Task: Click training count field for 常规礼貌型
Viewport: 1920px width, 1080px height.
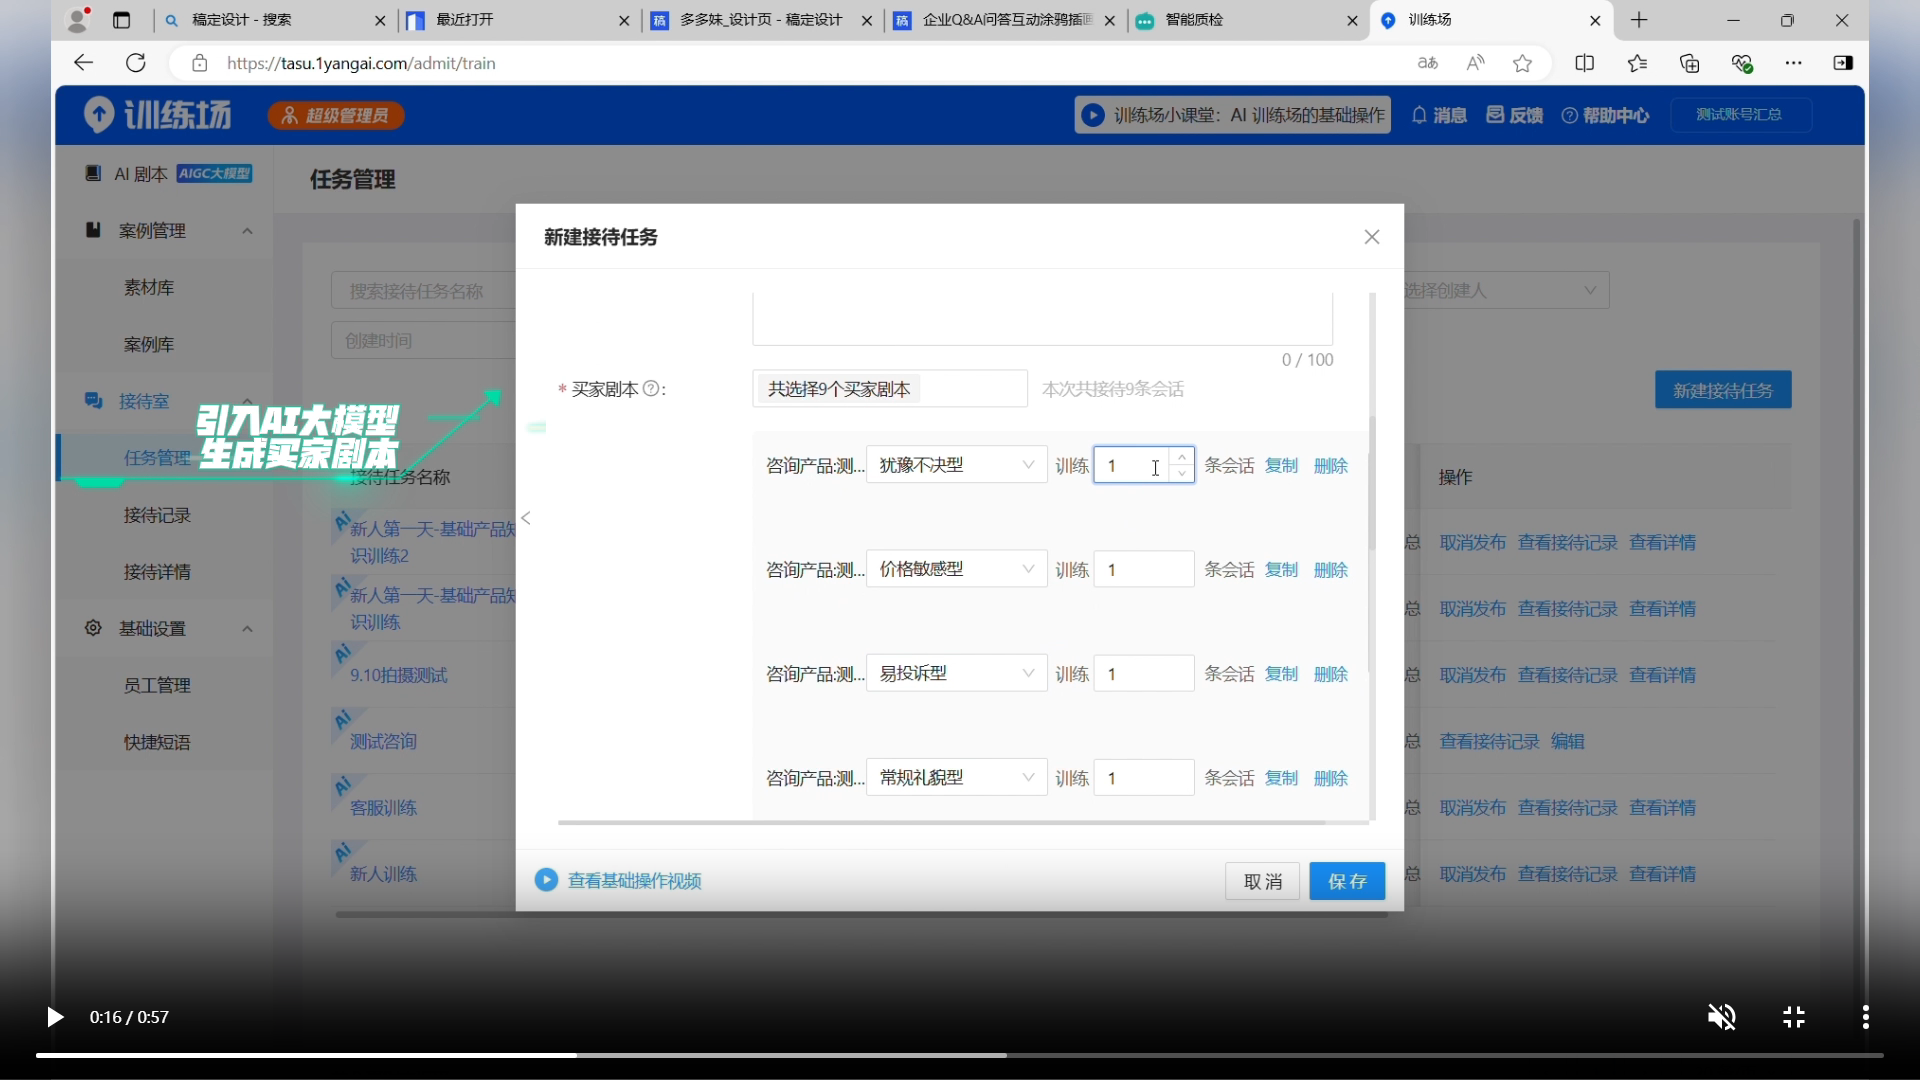Action: click(1144, 777)
